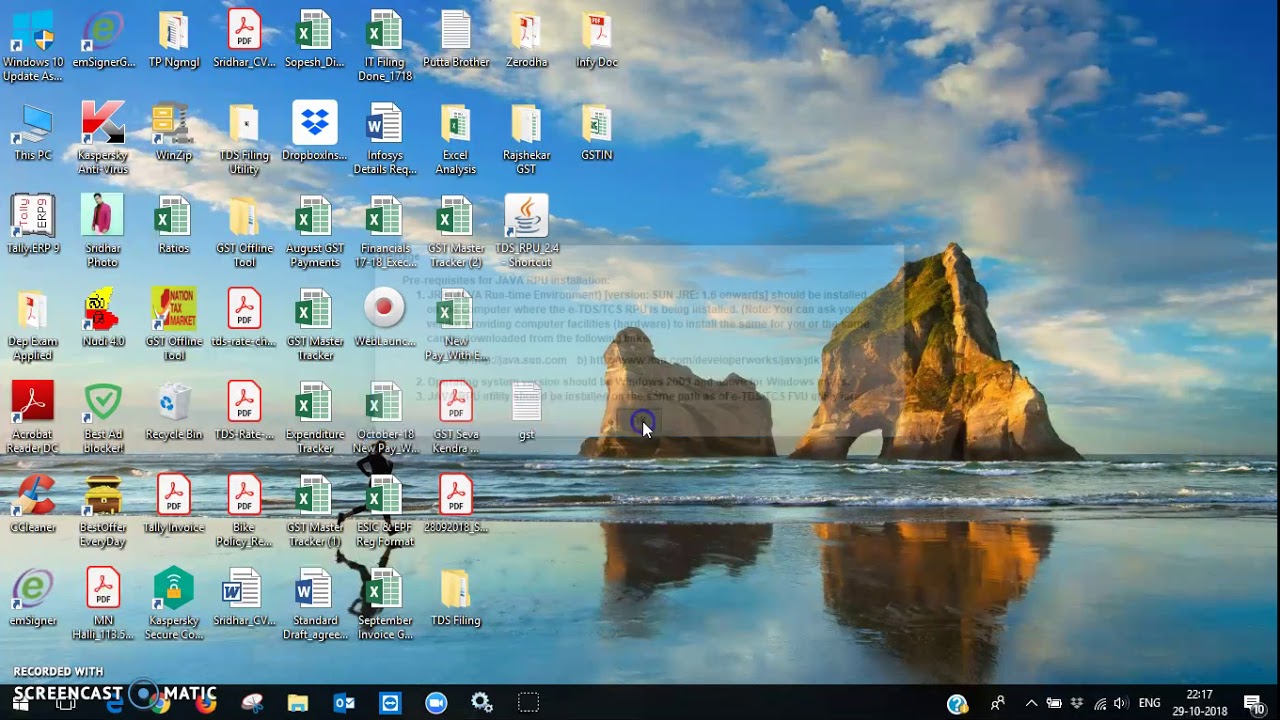
Task: Open Kaspersky Secure Connection icon
Action: pos(173,603)
